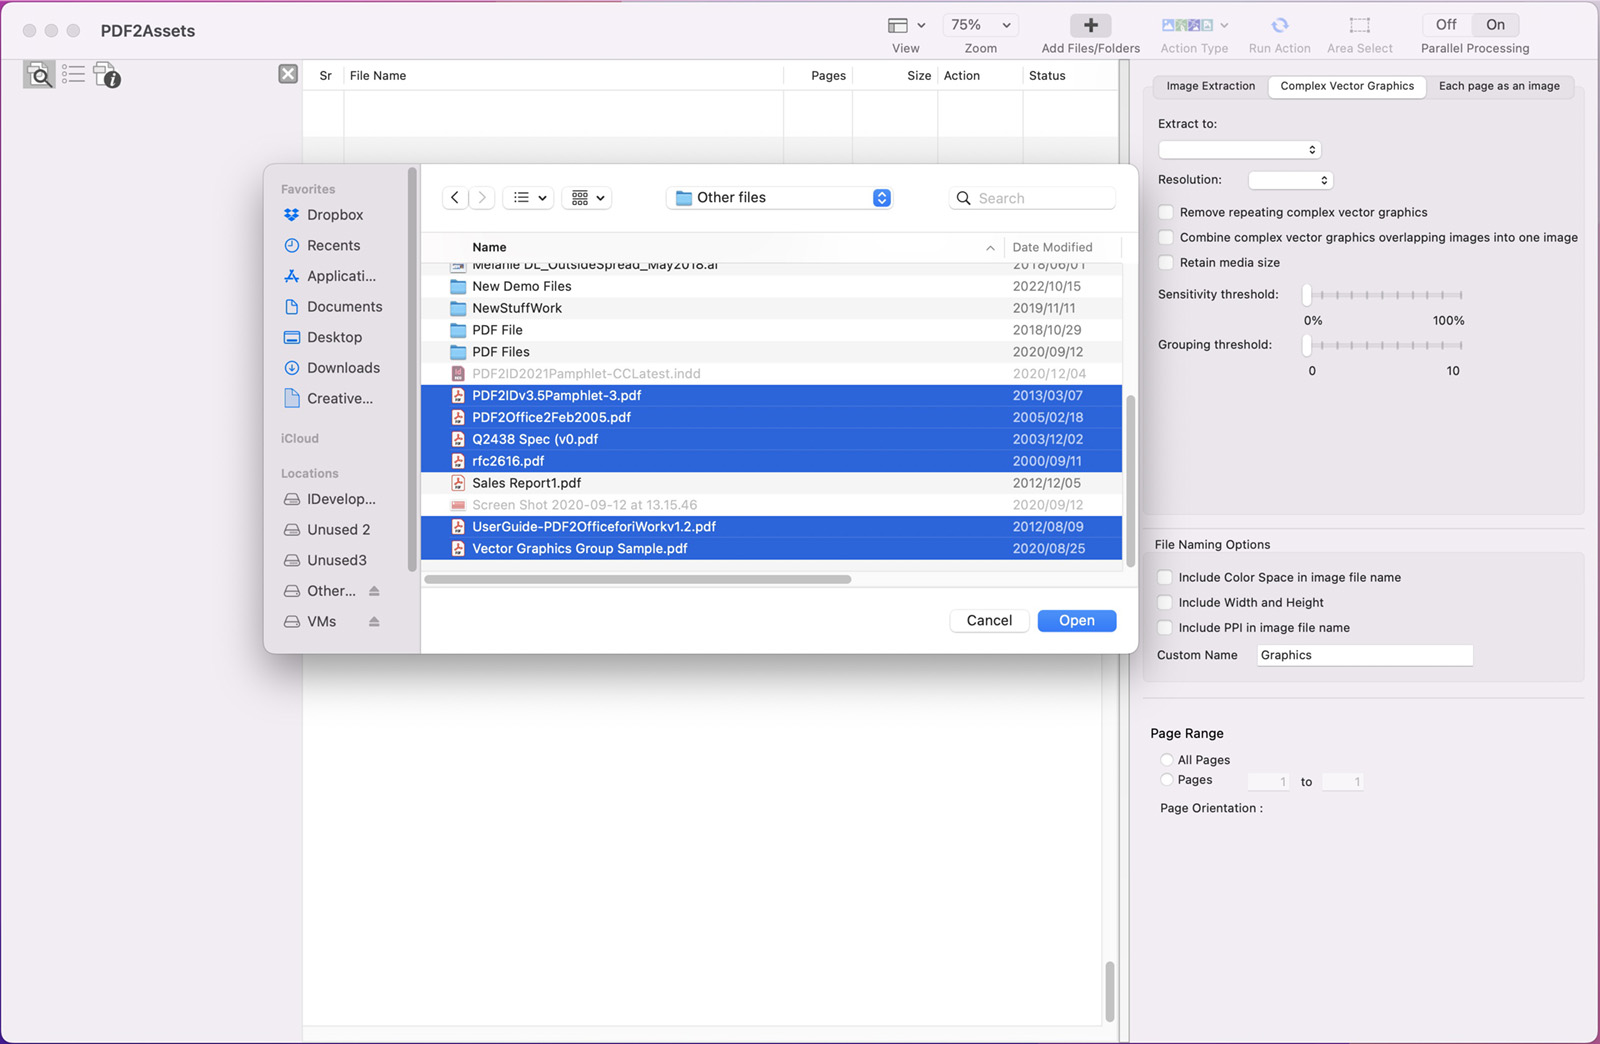Enable Include Width and Height
The width and height of the screenshot is (1600, 1044).
coord(1164,602)
